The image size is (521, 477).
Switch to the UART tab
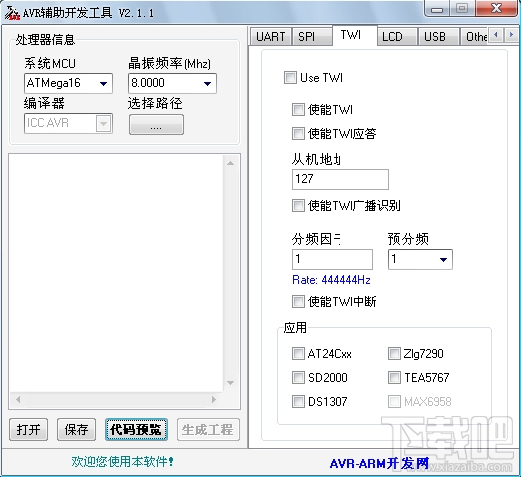(x=271, y=37)
